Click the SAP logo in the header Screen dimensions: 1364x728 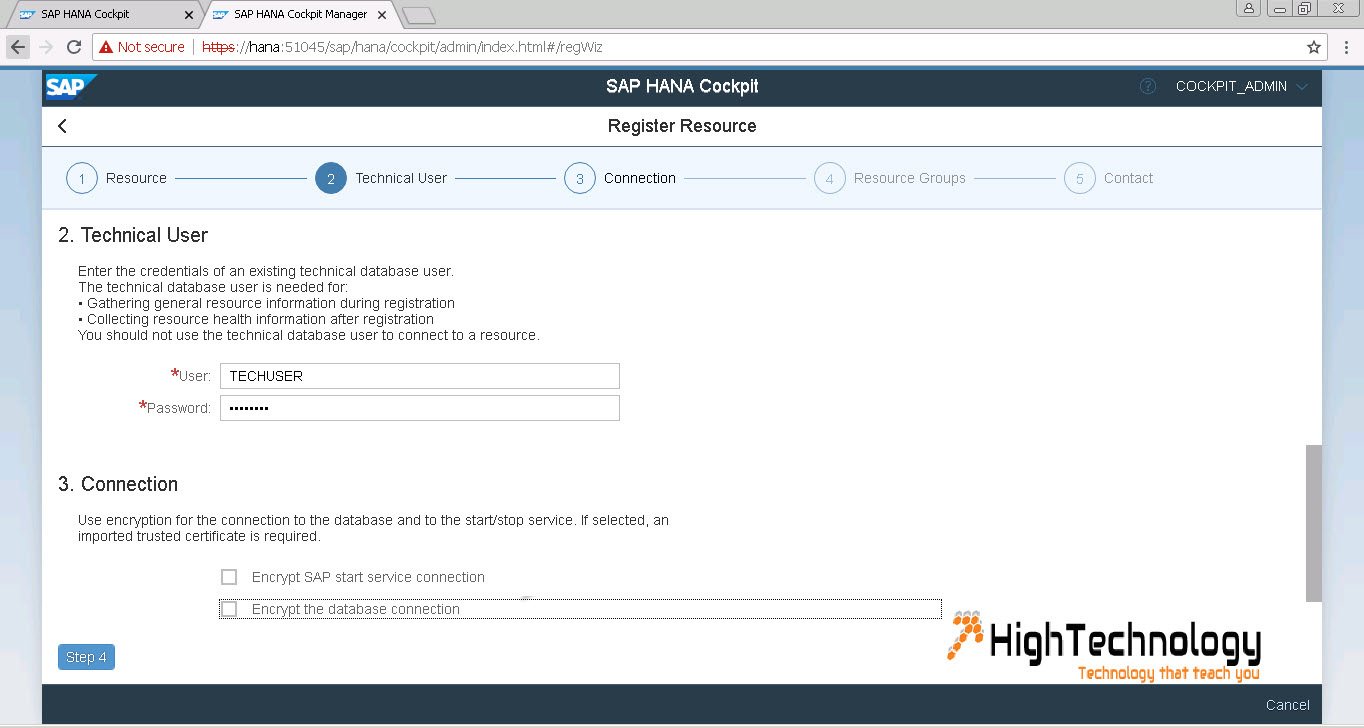click(71, 87)
